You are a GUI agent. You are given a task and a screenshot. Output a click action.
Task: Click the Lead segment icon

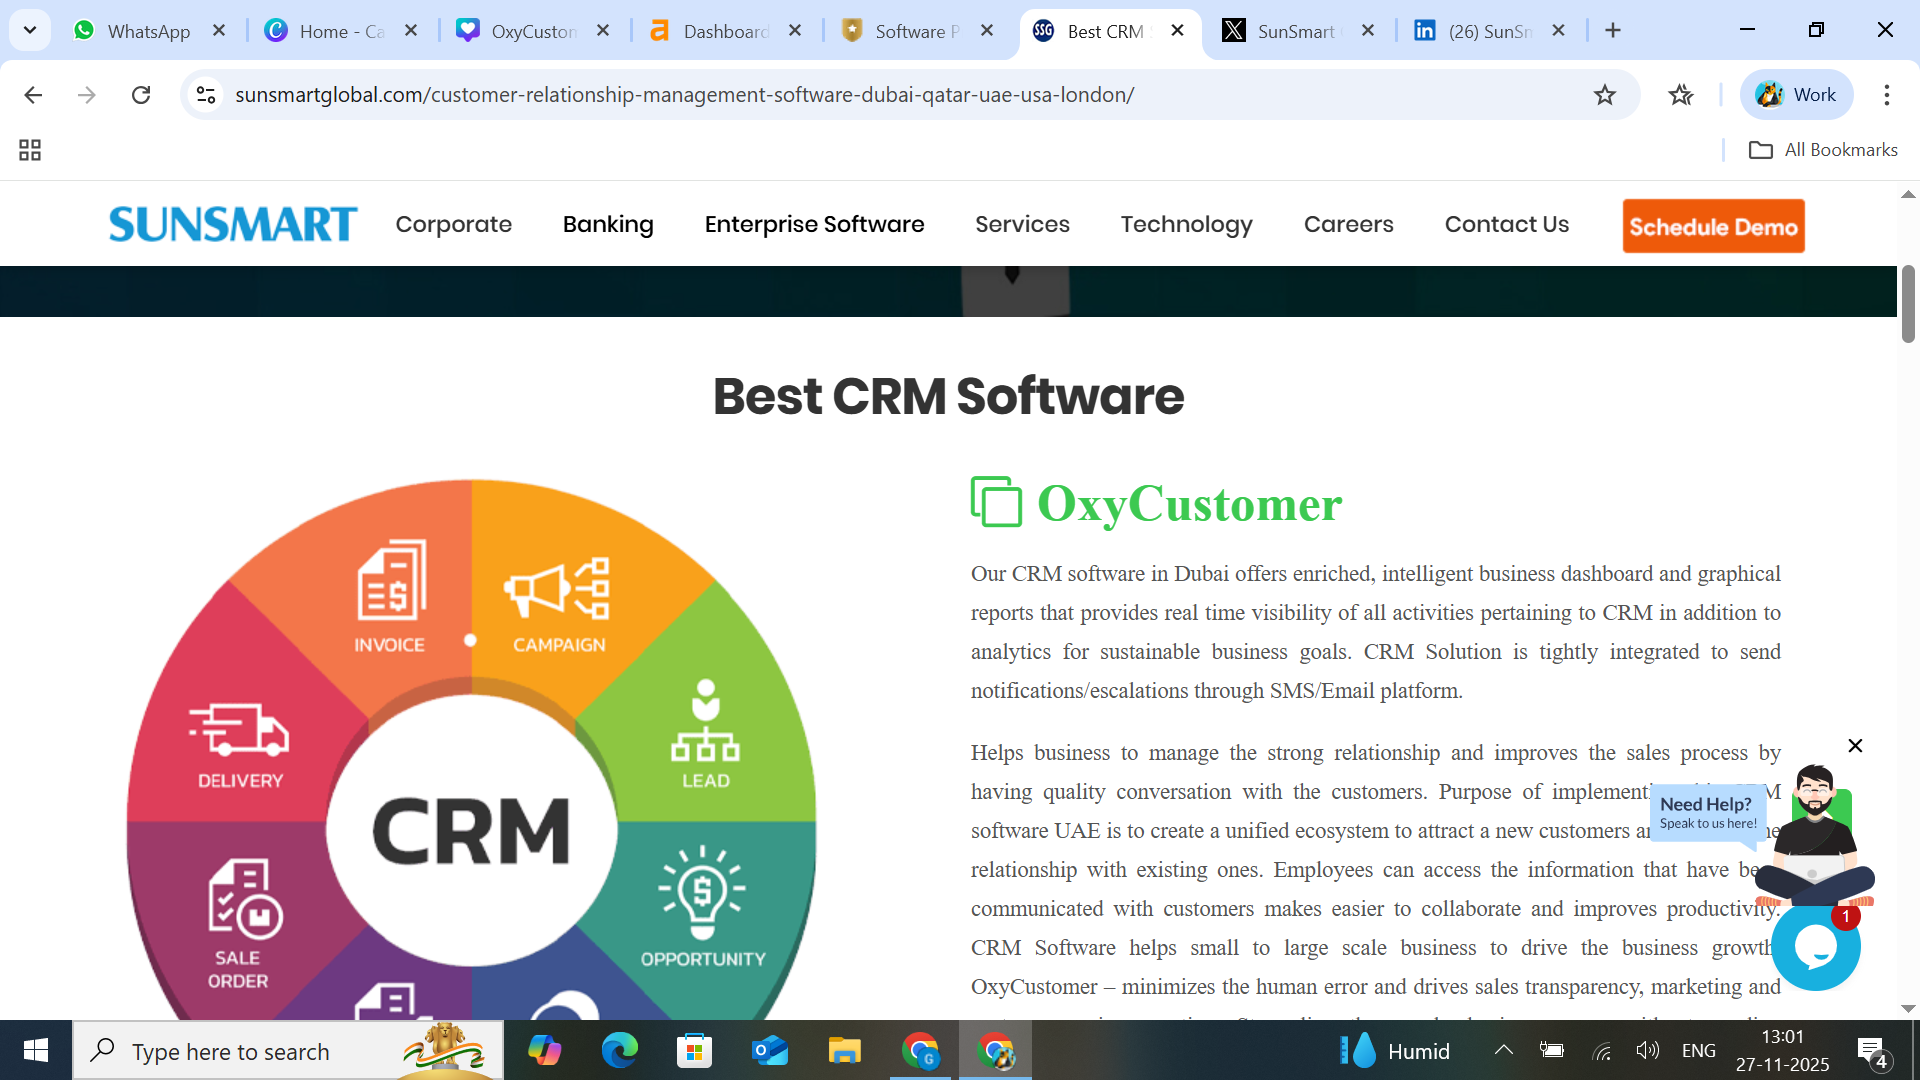(705, 720)
